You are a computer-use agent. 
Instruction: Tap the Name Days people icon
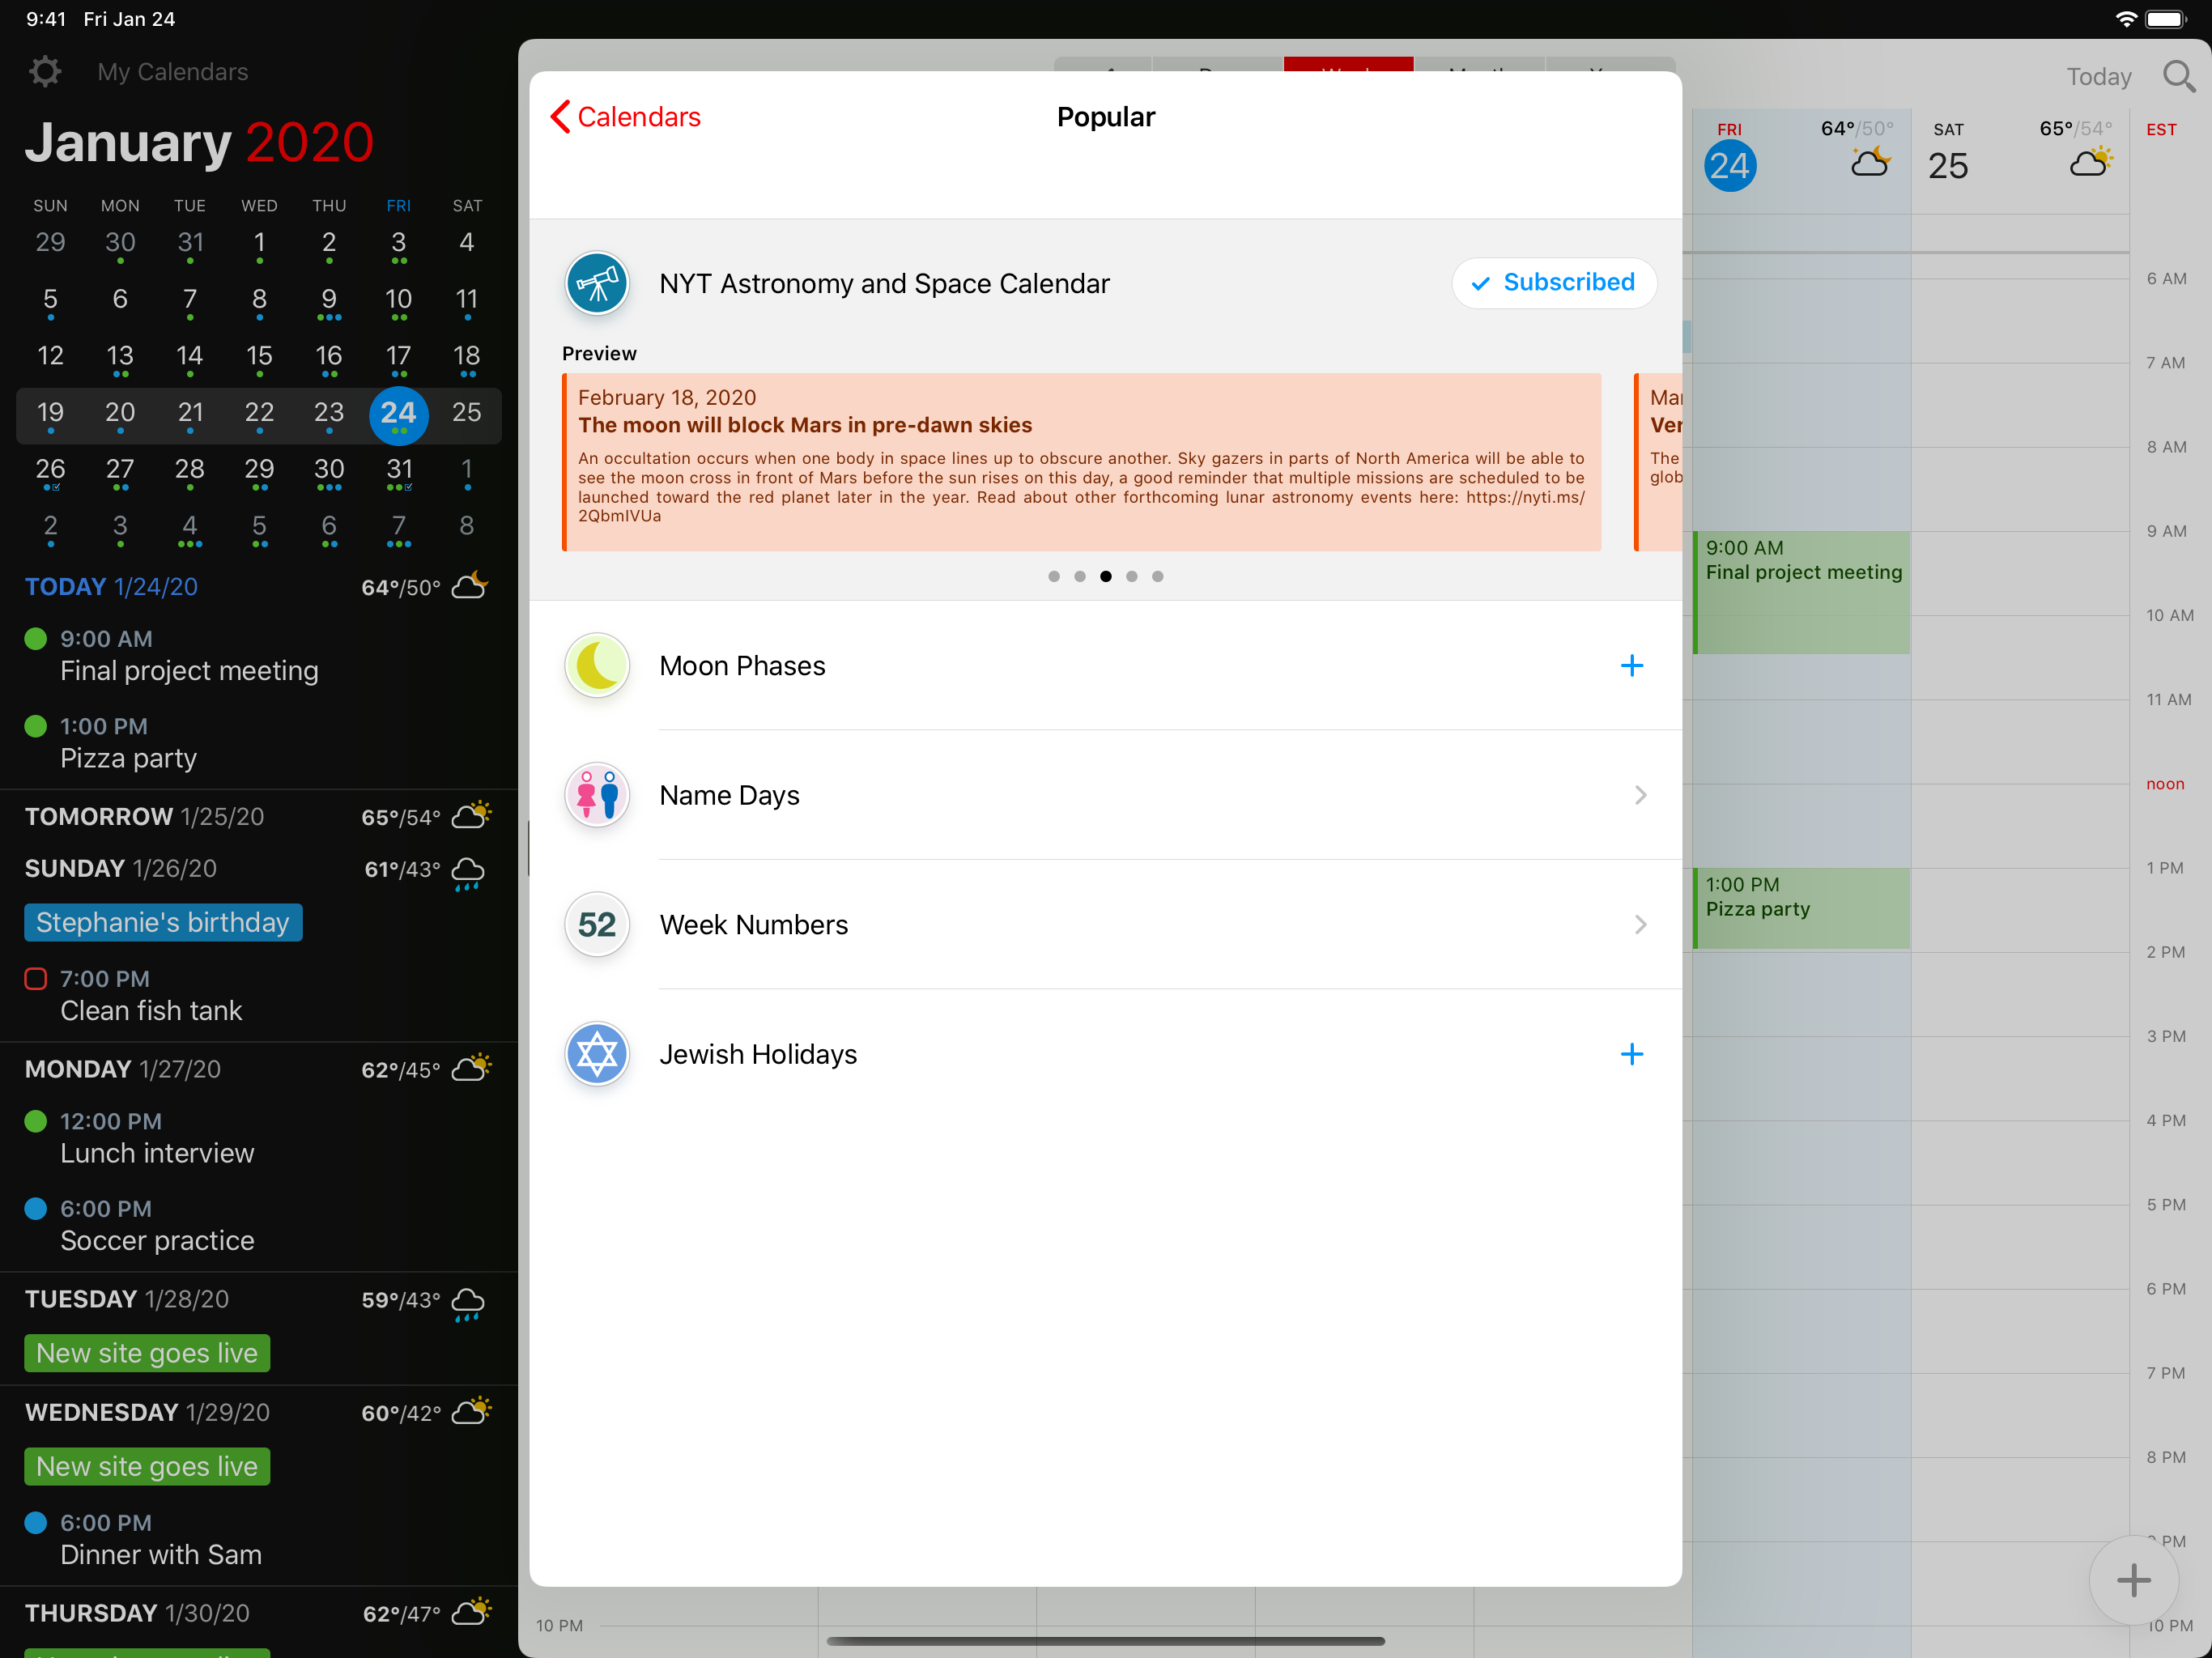point(597,795)
